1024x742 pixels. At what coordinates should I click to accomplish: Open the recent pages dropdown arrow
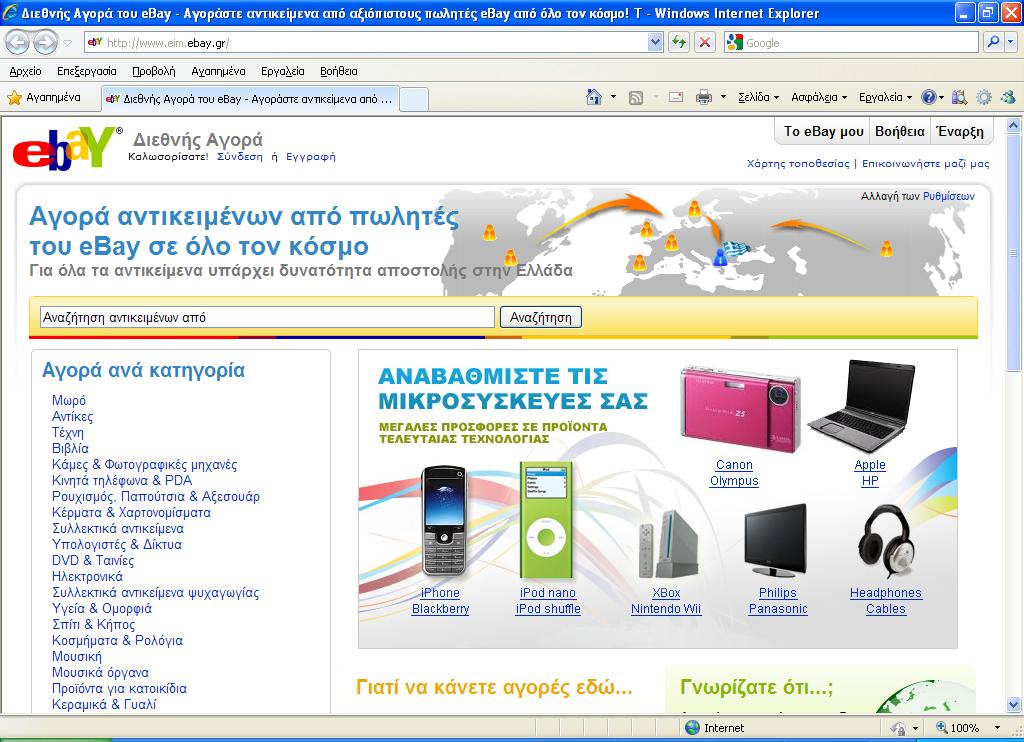click(x=68, y=43)
